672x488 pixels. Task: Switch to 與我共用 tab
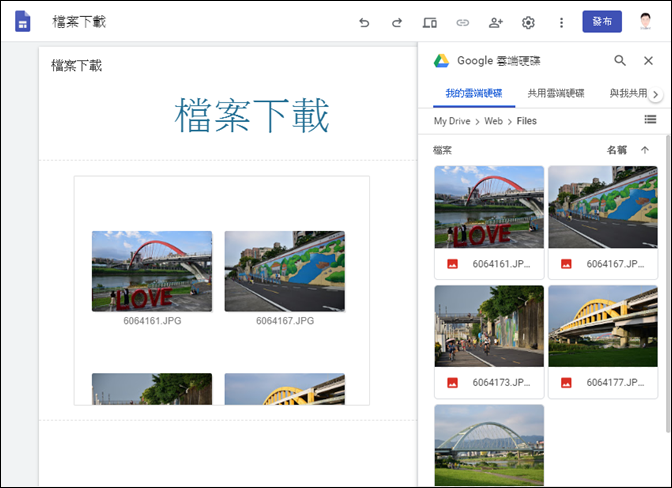[x=628, y=93]
